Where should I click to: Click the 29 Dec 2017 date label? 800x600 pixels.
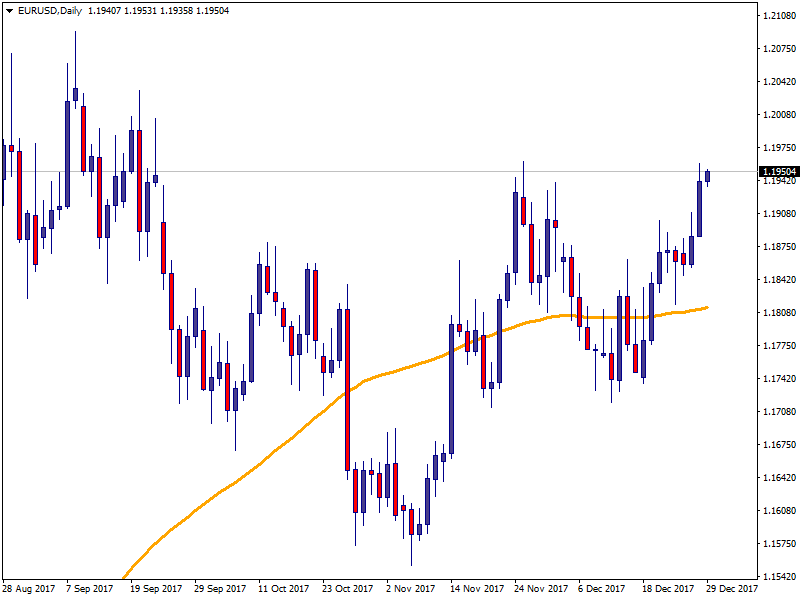pos(733,589)
